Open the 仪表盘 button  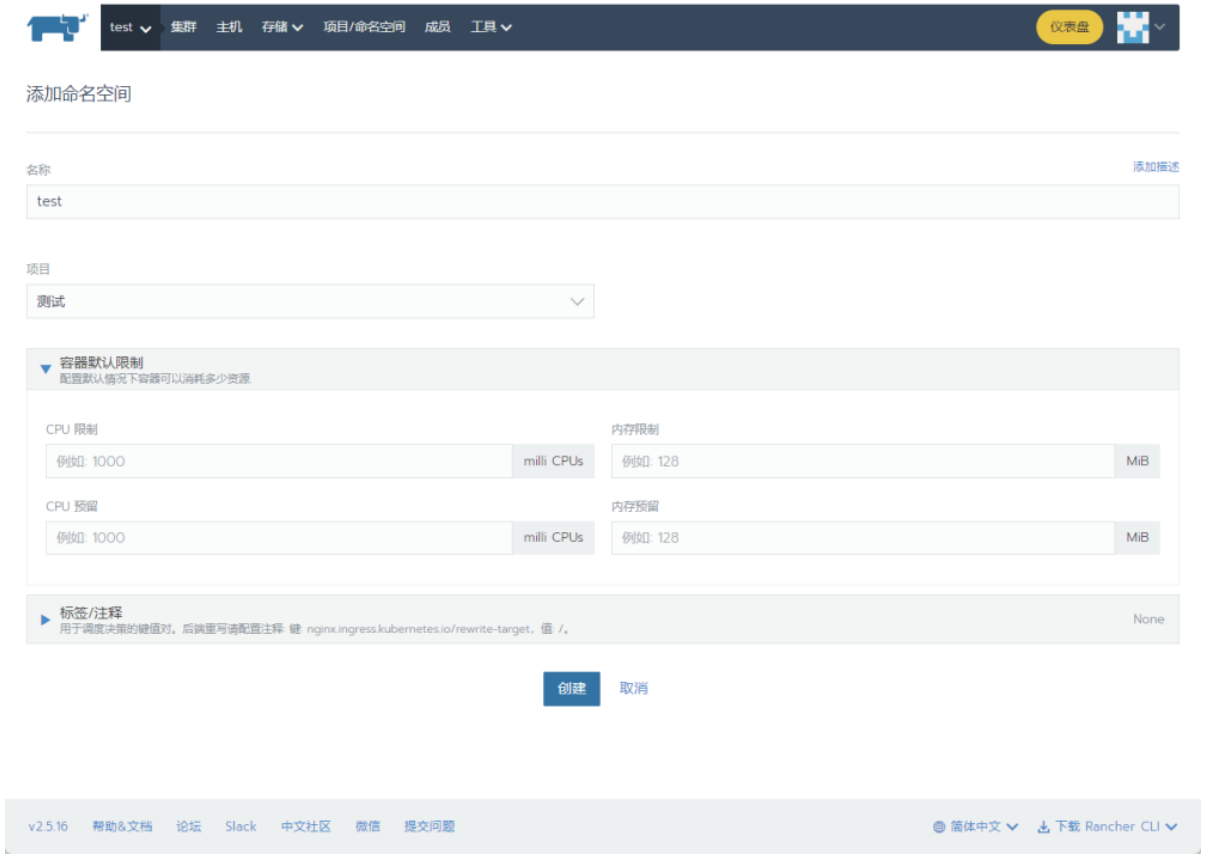click(1069, 28)
